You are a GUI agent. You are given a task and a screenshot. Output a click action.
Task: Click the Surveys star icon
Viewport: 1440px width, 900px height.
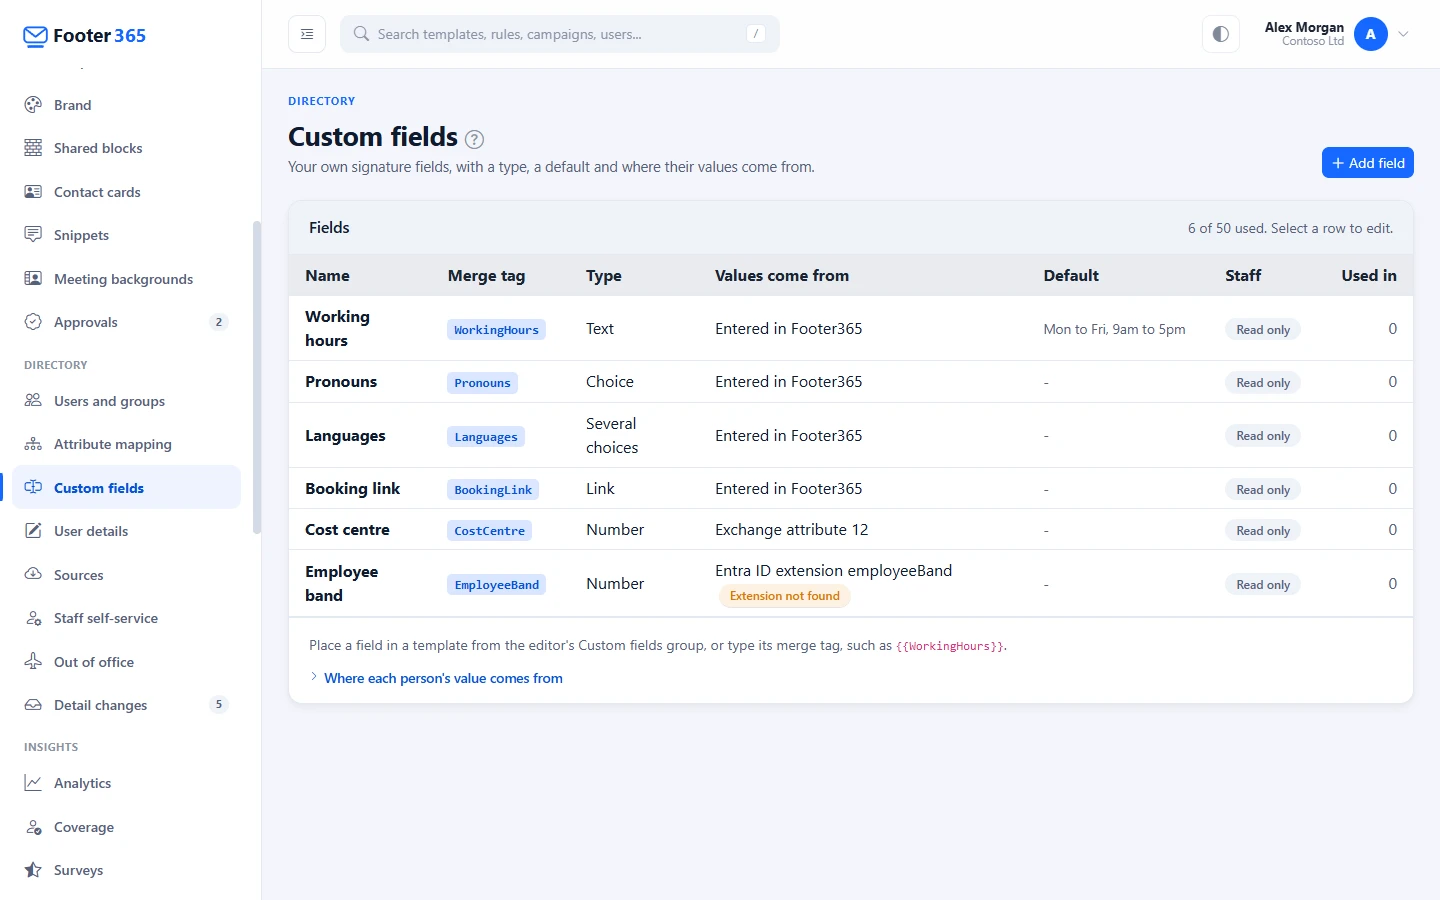33,870
